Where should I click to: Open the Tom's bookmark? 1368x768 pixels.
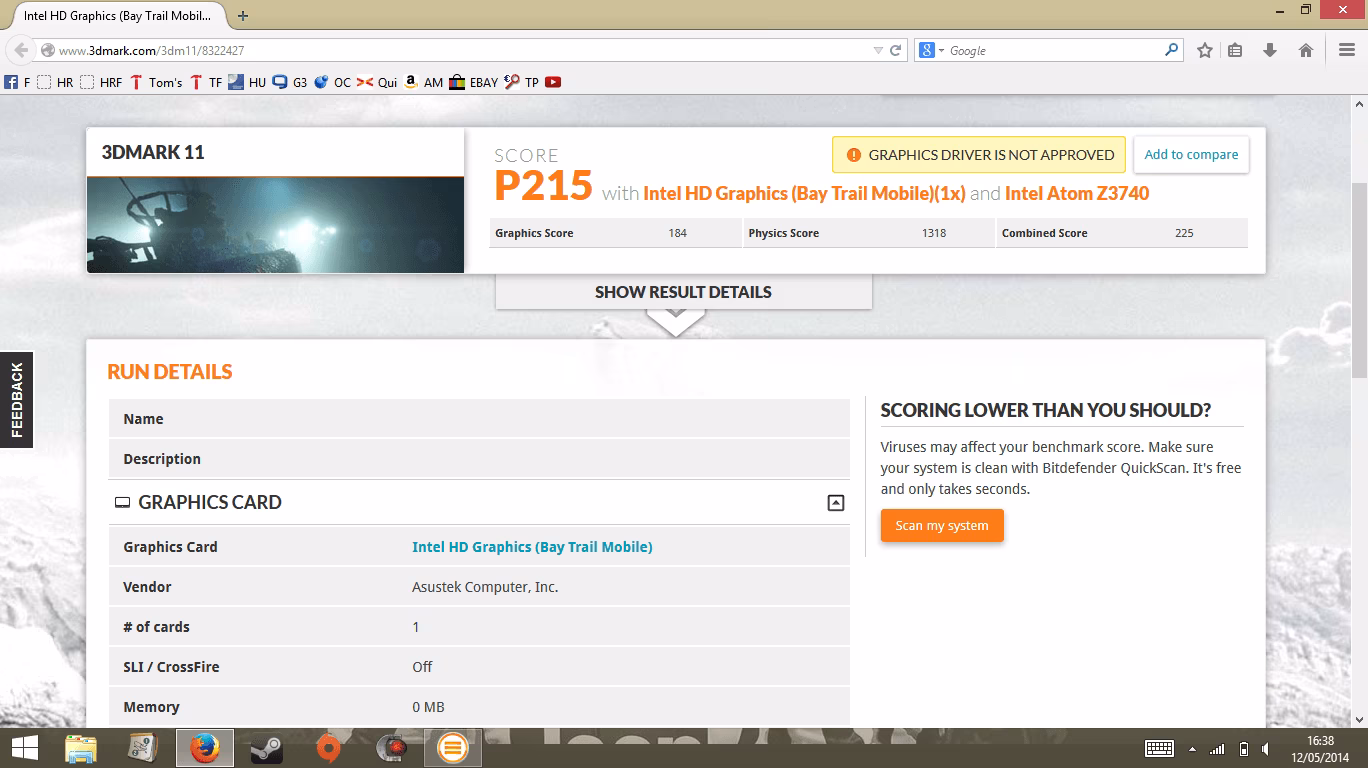click(x=156, y=82)
